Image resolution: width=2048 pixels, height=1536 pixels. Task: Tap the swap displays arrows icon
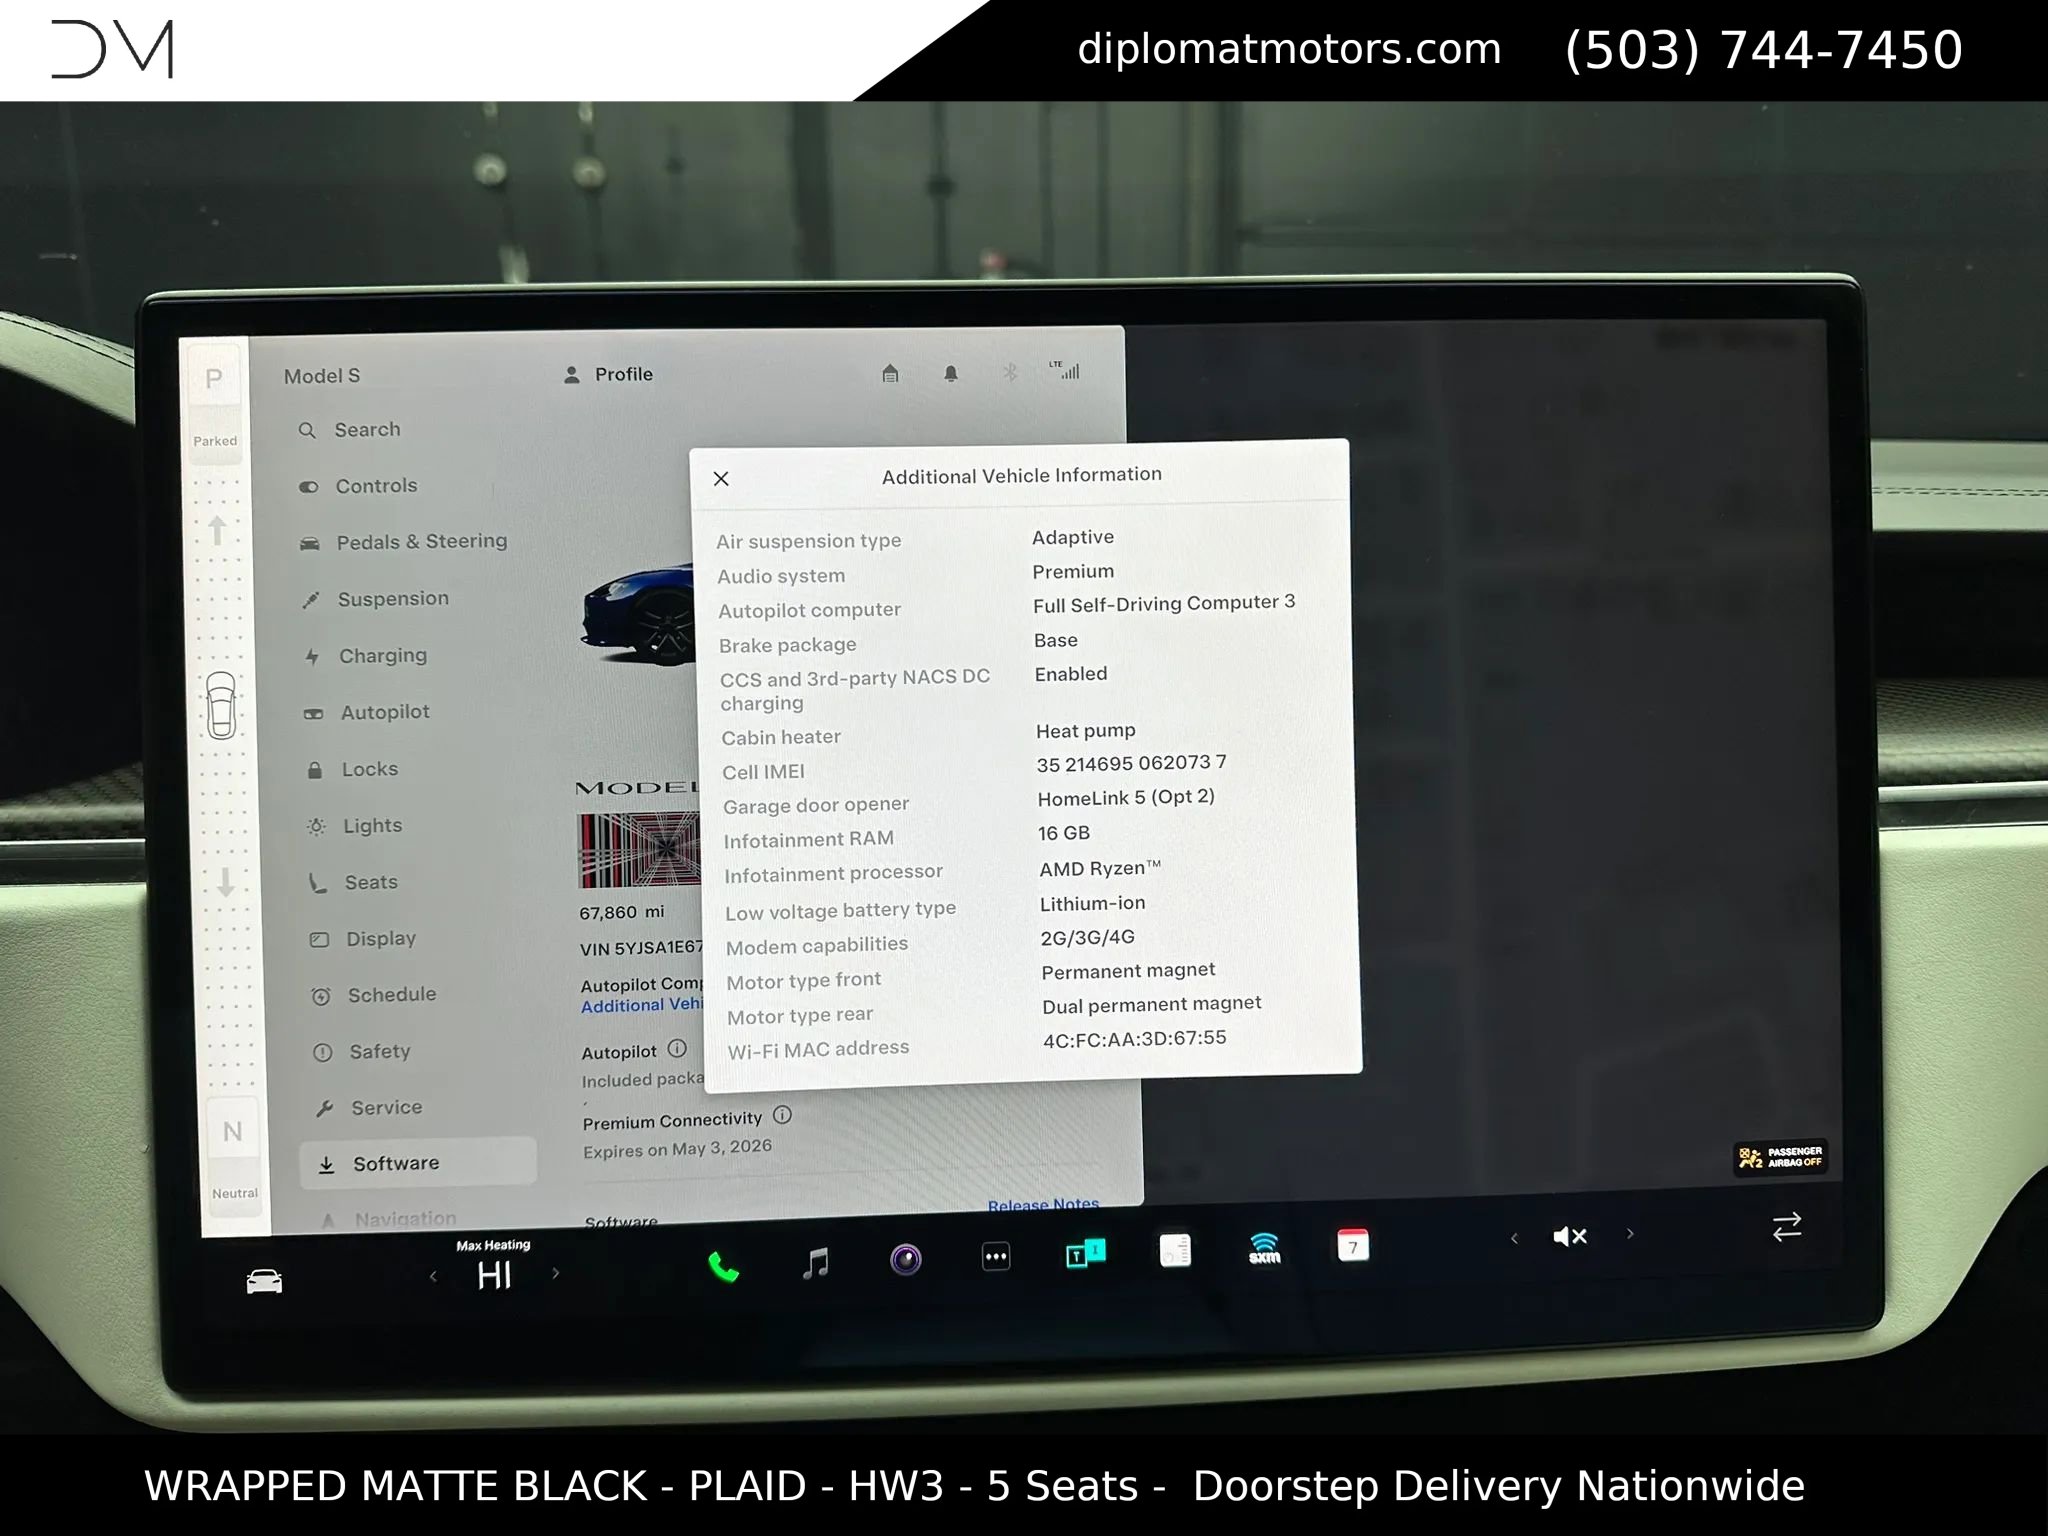[1787, 1227]
